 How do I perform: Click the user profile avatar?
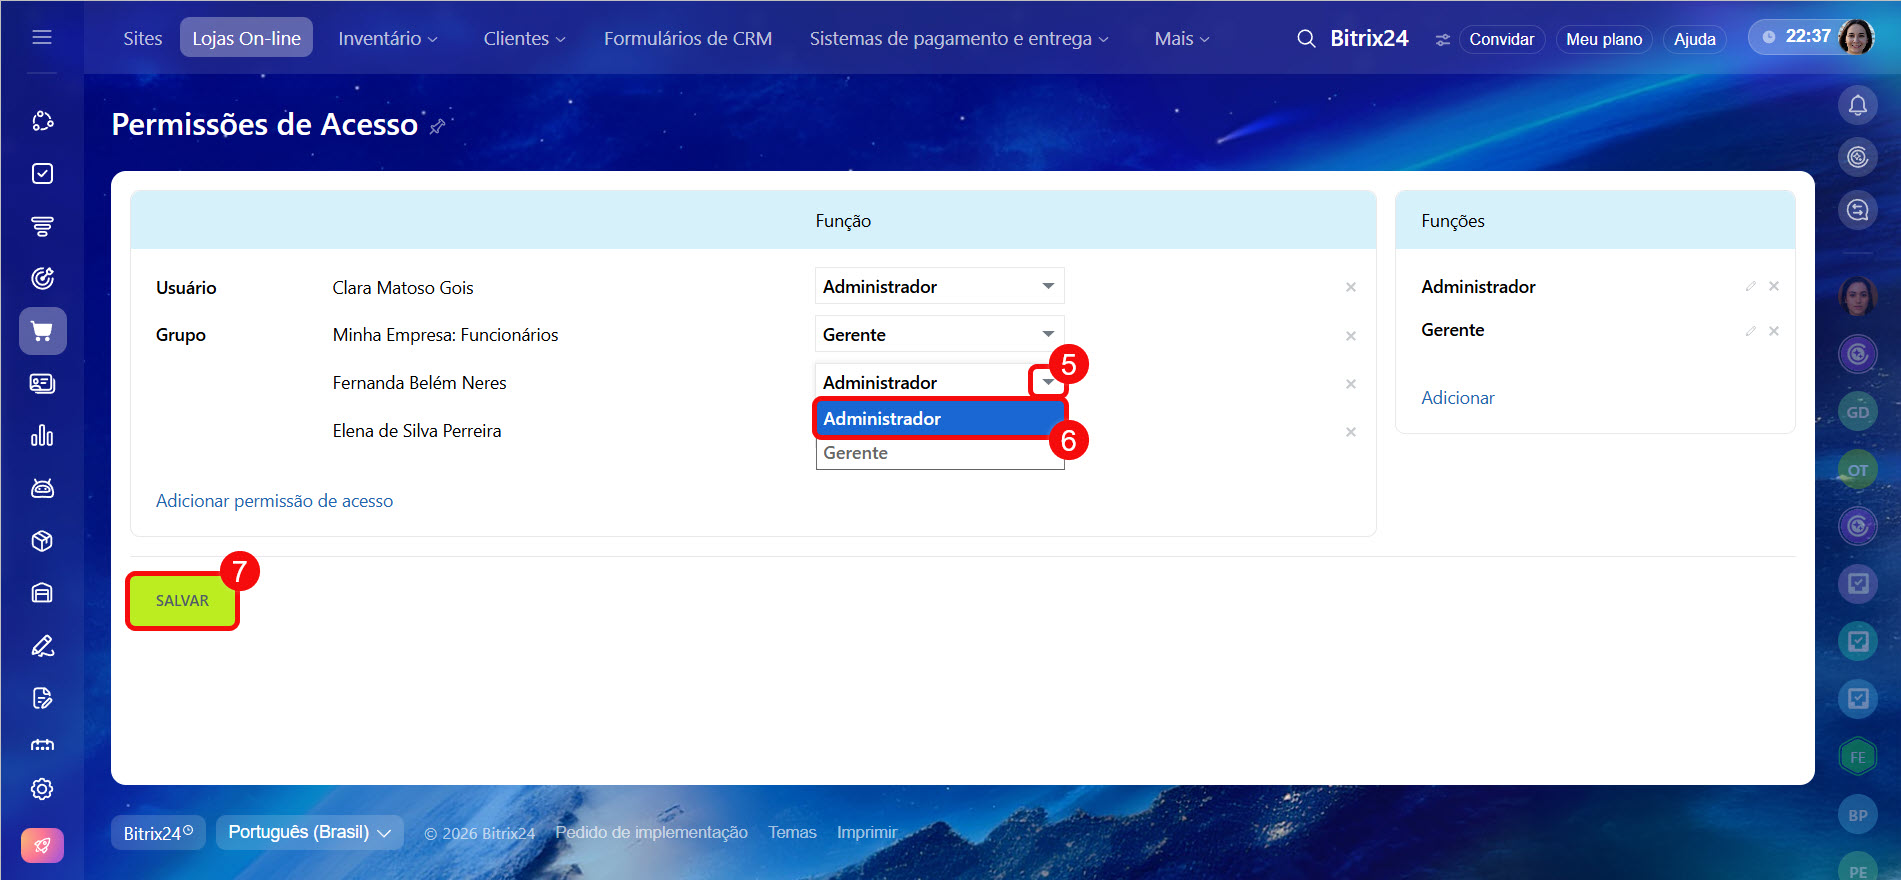pyautogui.click(x=1856, y=37)
